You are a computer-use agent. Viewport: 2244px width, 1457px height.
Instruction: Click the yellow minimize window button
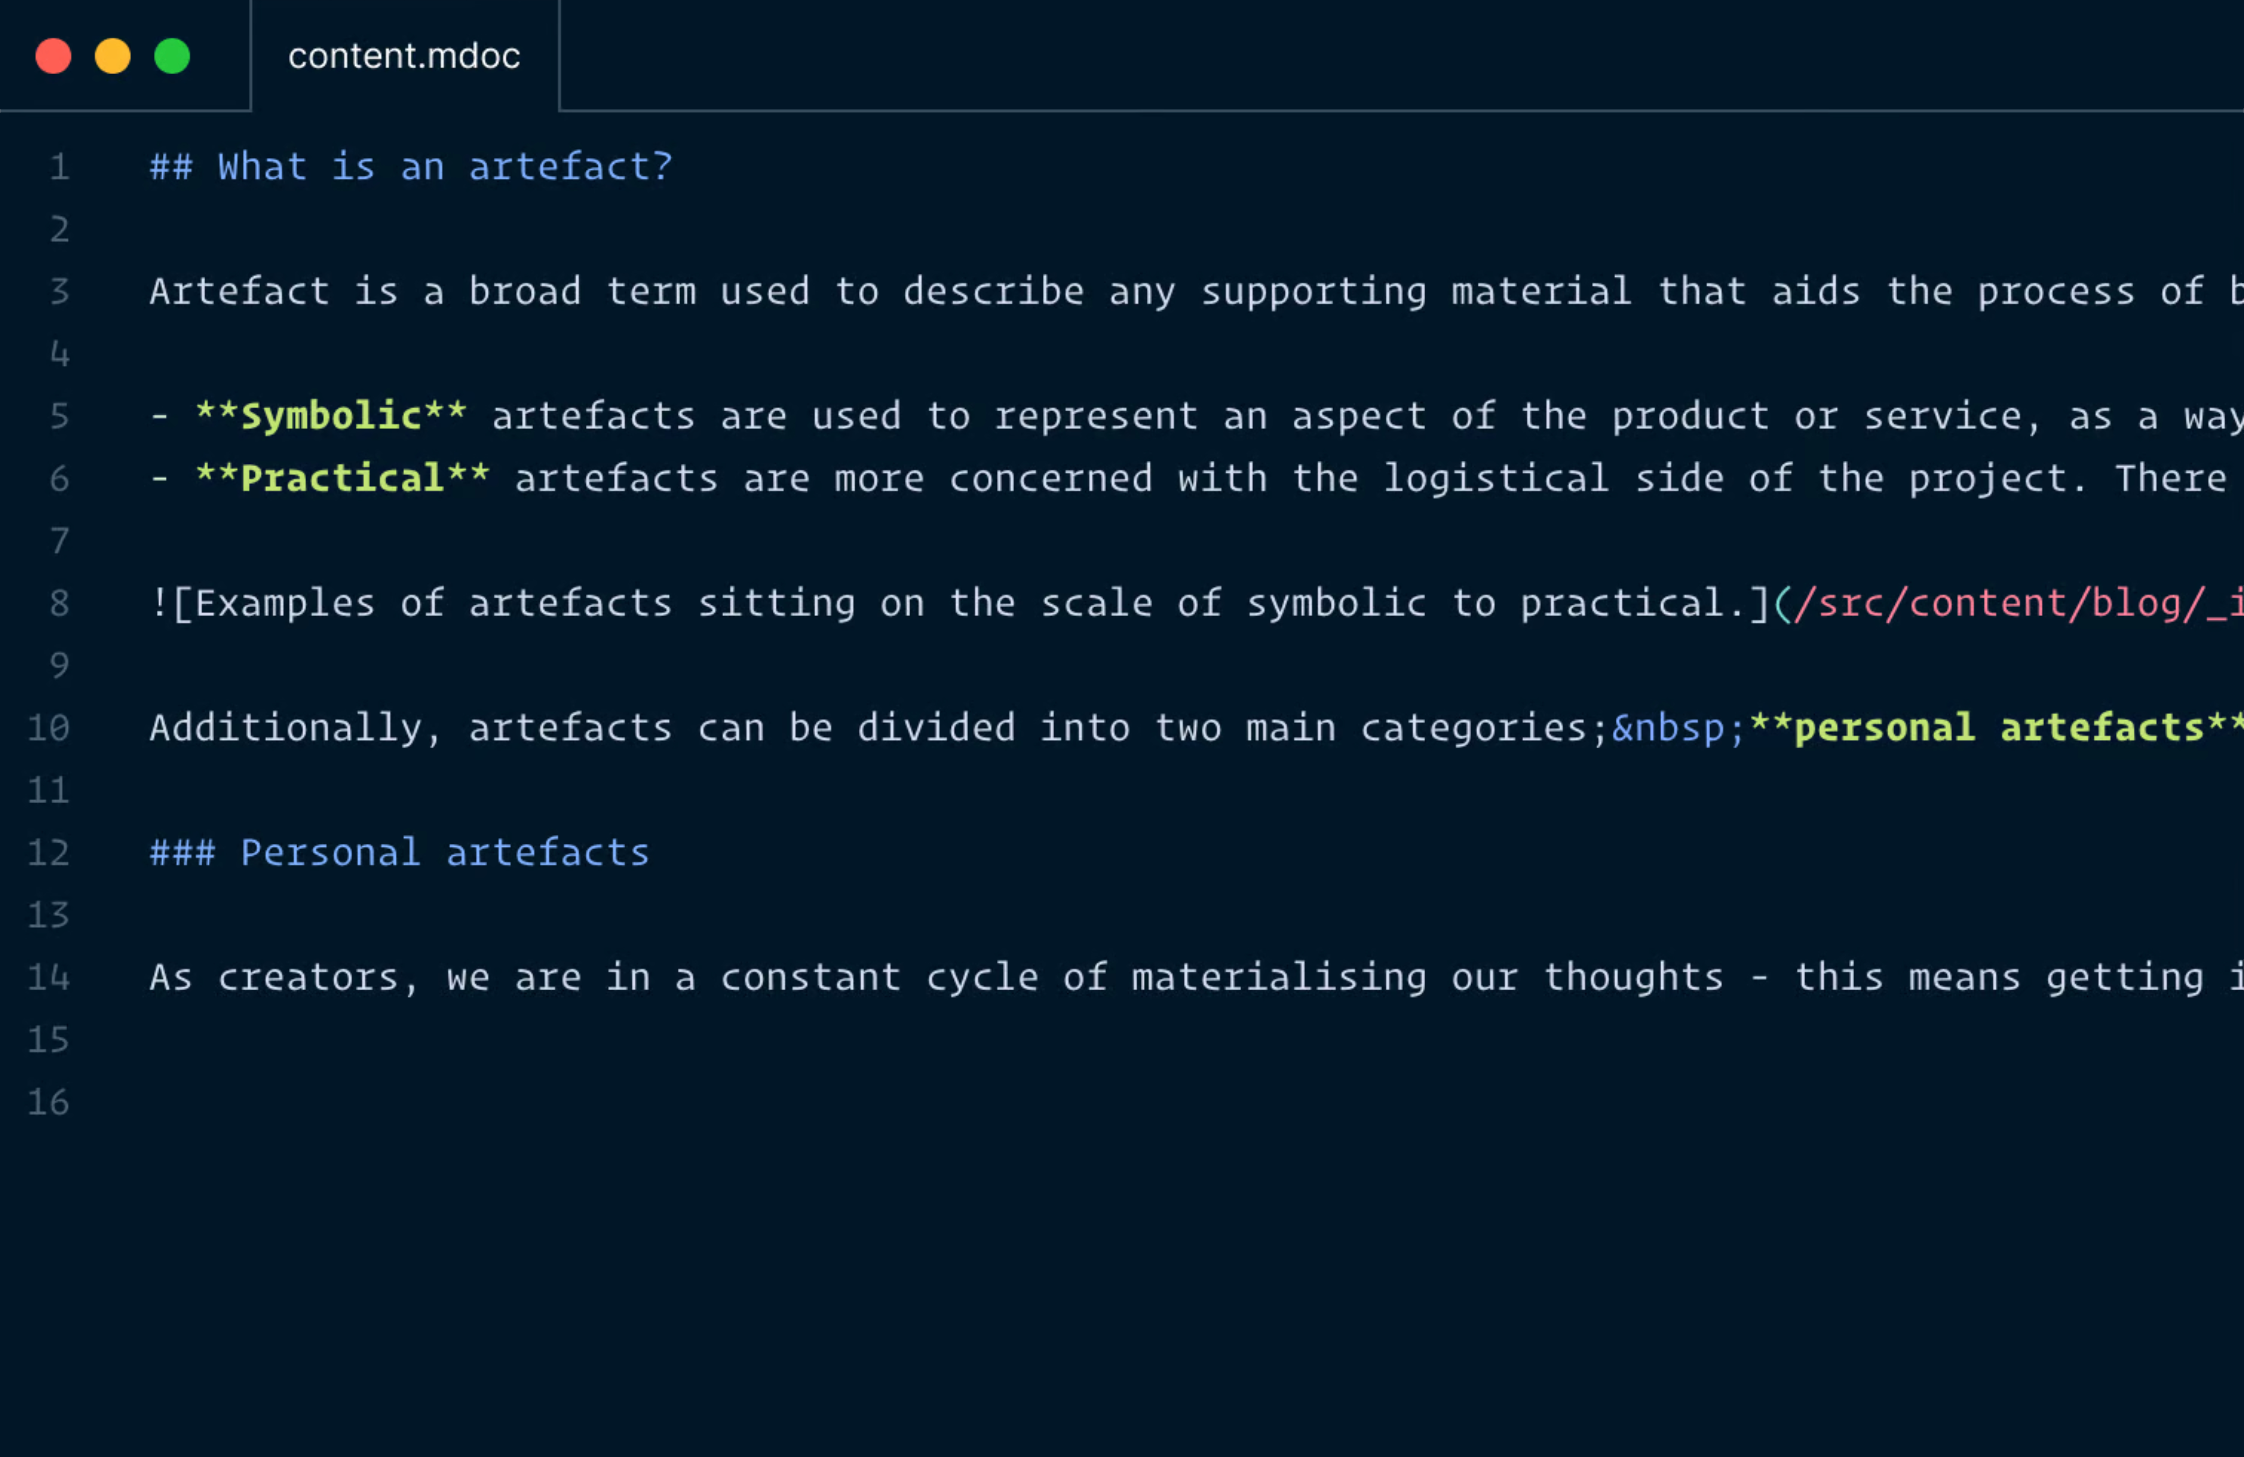(113, 56)
